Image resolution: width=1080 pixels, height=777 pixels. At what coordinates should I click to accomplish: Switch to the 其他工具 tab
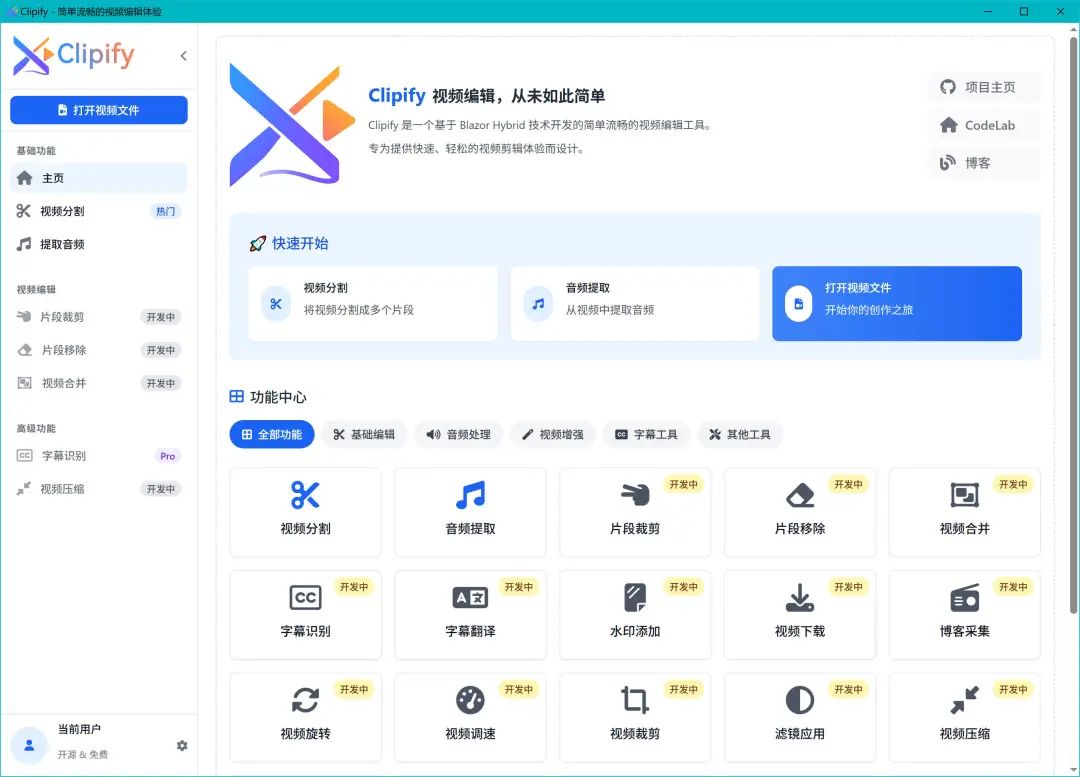click(x=740, y=435)
